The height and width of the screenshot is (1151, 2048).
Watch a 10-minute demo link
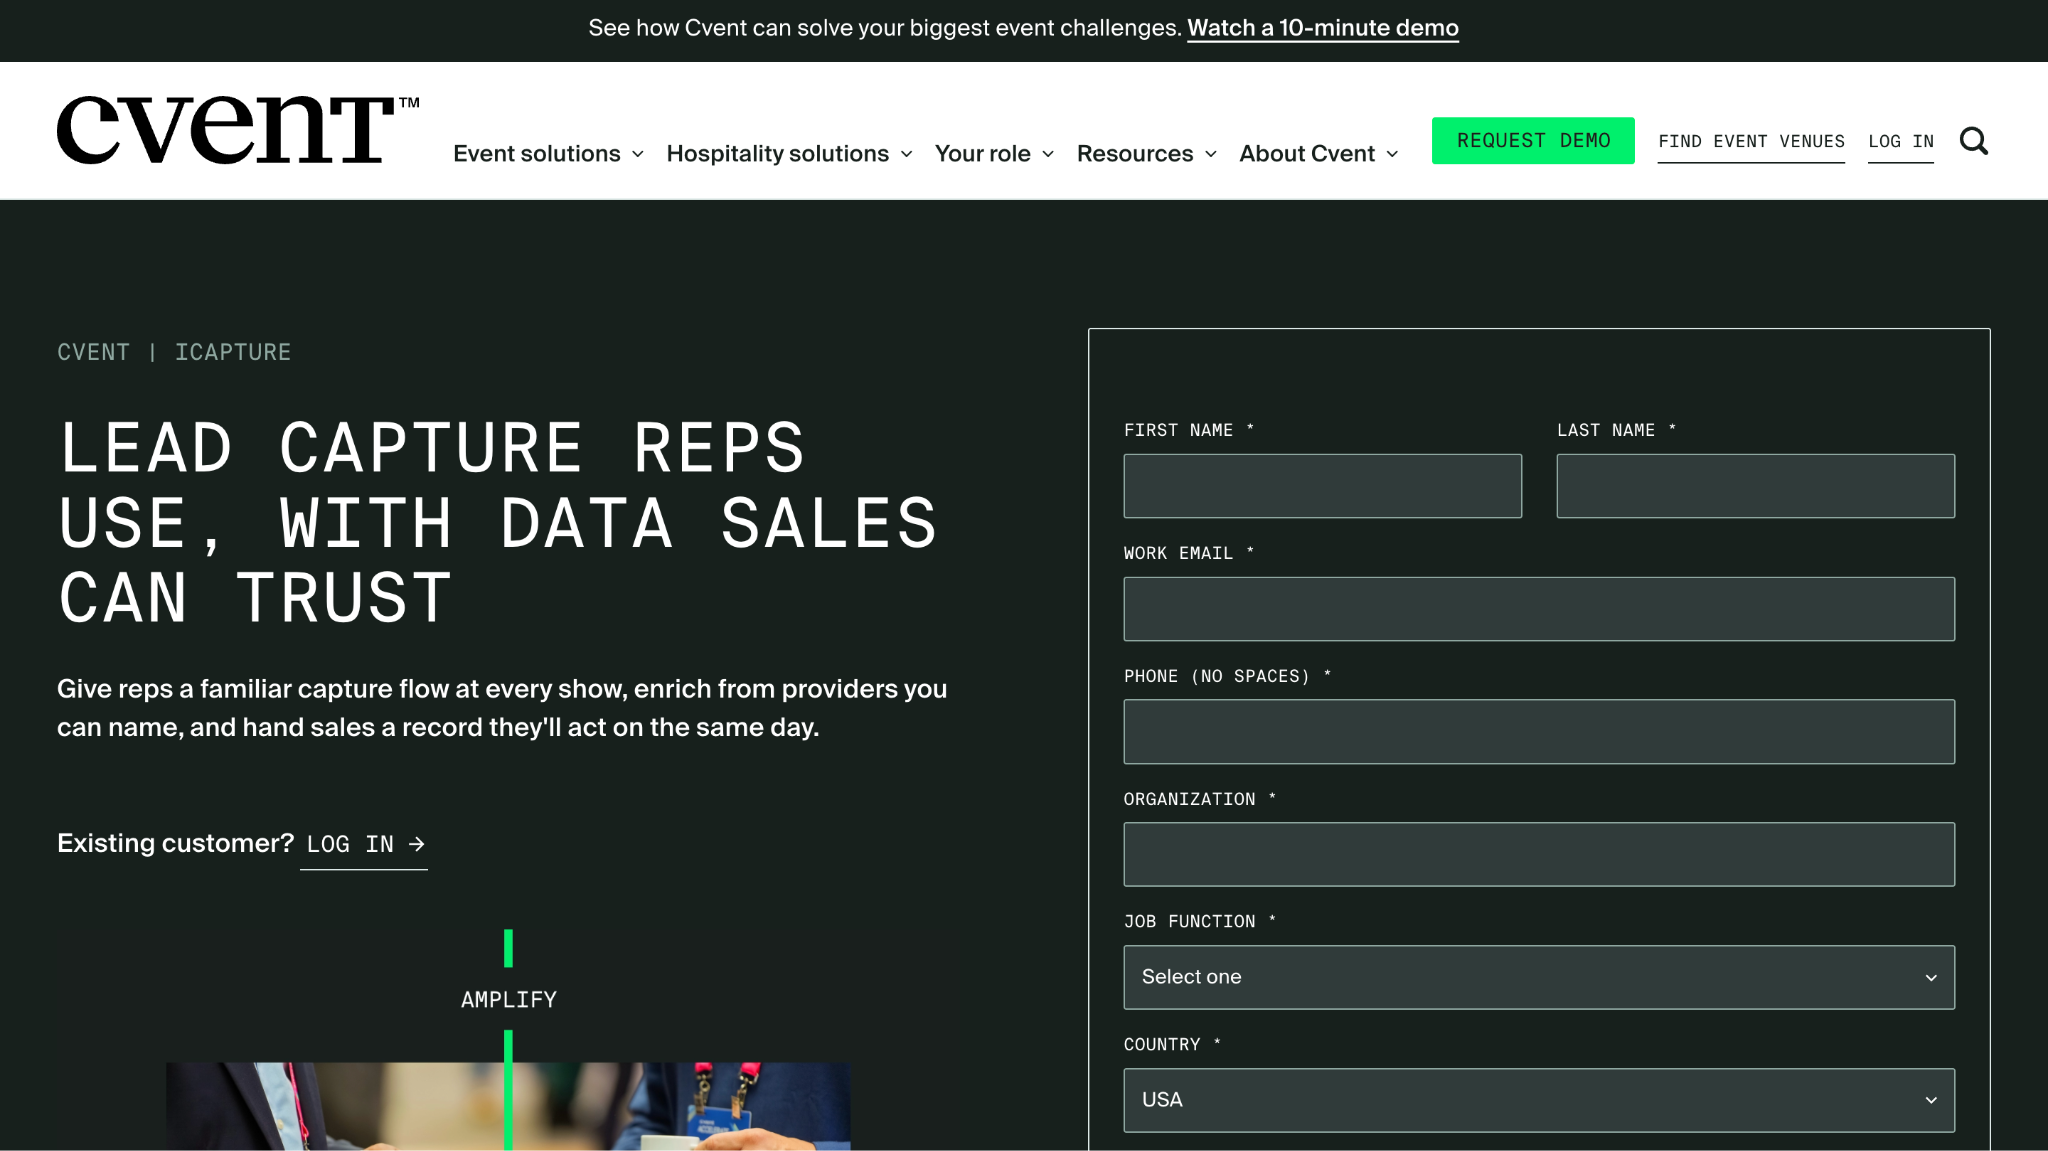pyautogui.click(x=1323, y=28)
